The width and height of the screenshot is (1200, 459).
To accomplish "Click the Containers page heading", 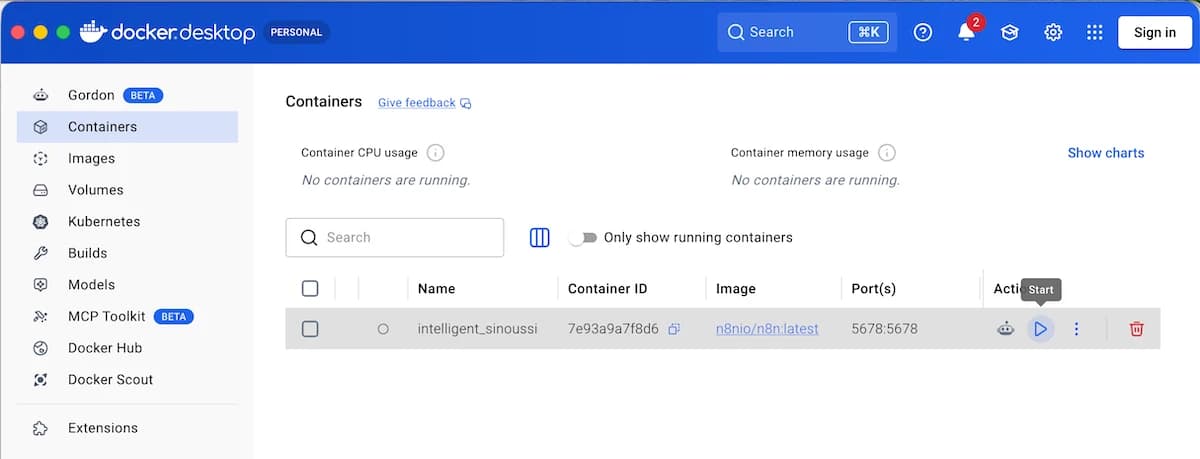I will pos(324,101).
